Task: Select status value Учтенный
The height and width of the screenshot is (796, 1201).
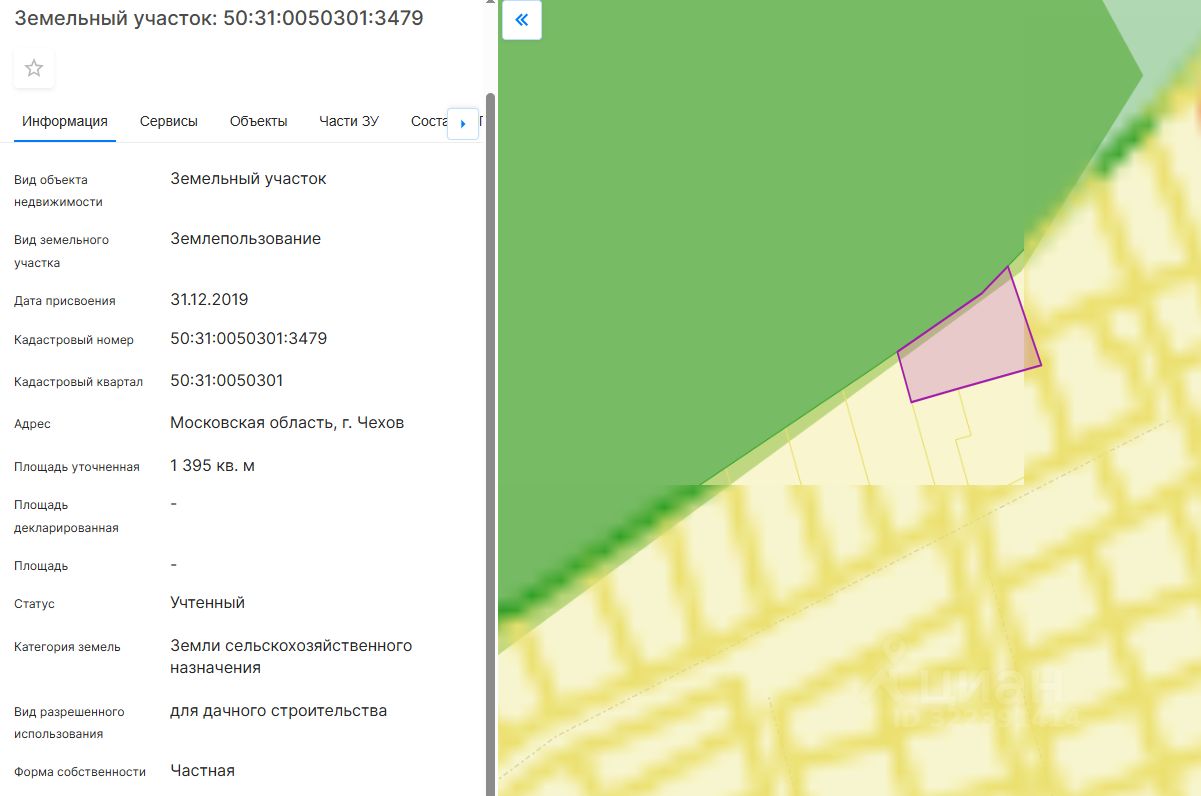Action: tap(208, 603)
